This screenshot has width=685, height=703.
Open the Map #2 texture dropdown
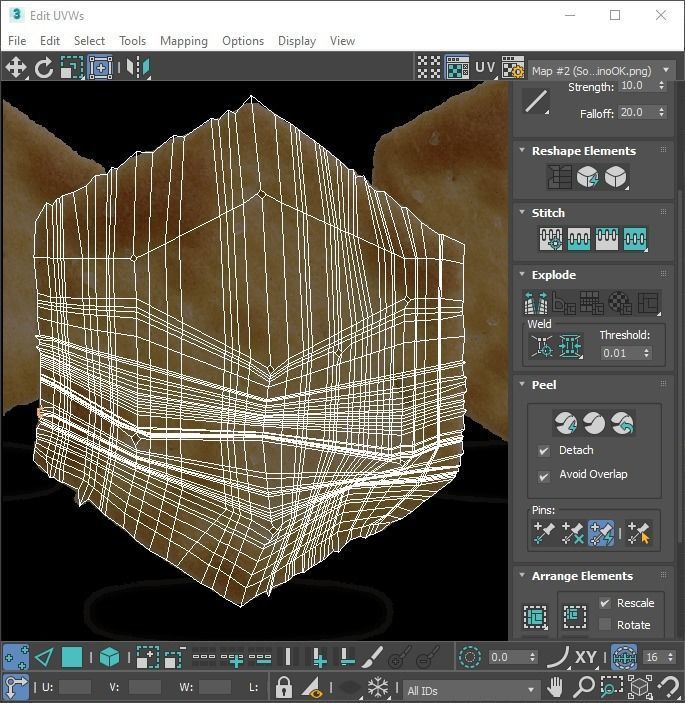pyautogui.click(x=601, y=70)
